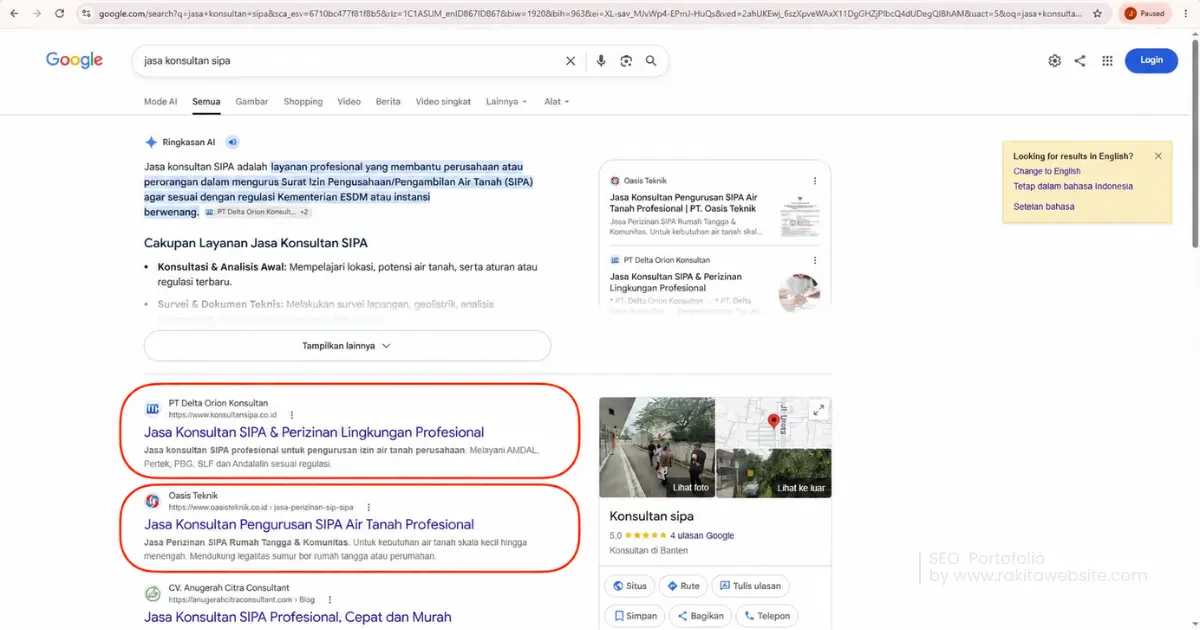Open Chrome three-dot menu
Viewport: 1200px width, 630px height.
tap(1186, 14)
